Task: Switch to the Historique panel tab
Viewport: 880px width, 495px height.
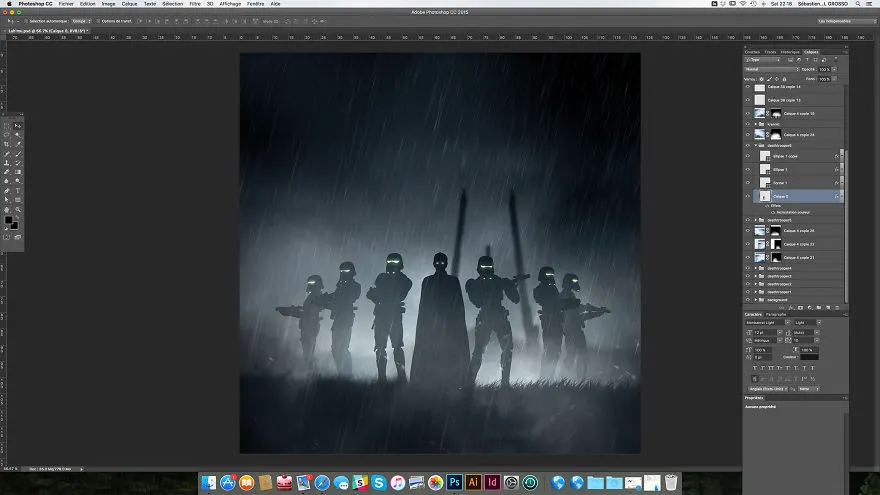Action: pyautogui.click(x=790, y=52)
